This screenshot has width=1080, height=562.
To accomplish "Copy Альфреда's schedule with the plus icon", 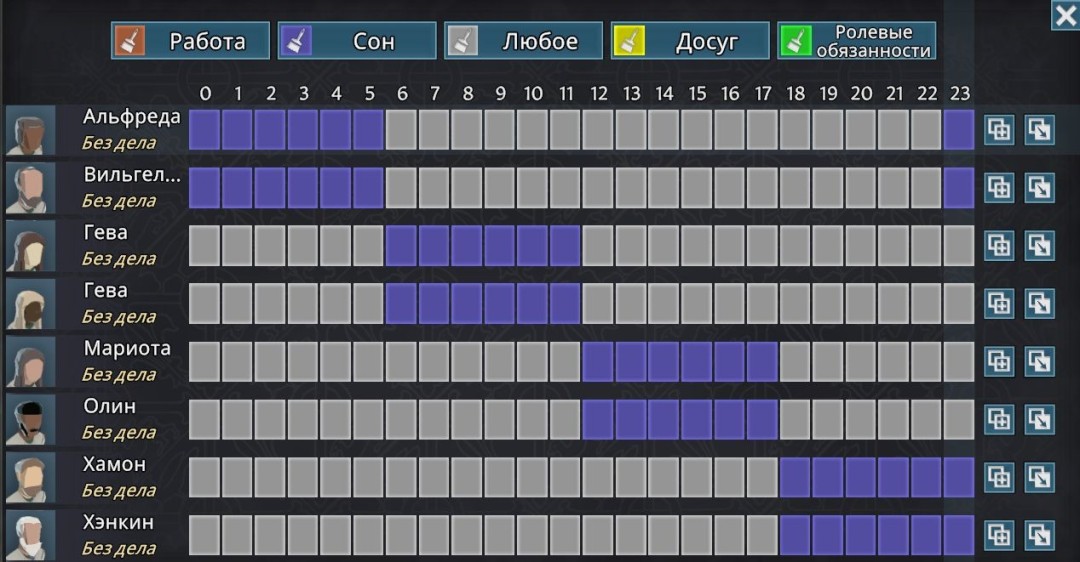I will (x=998, y=130).
